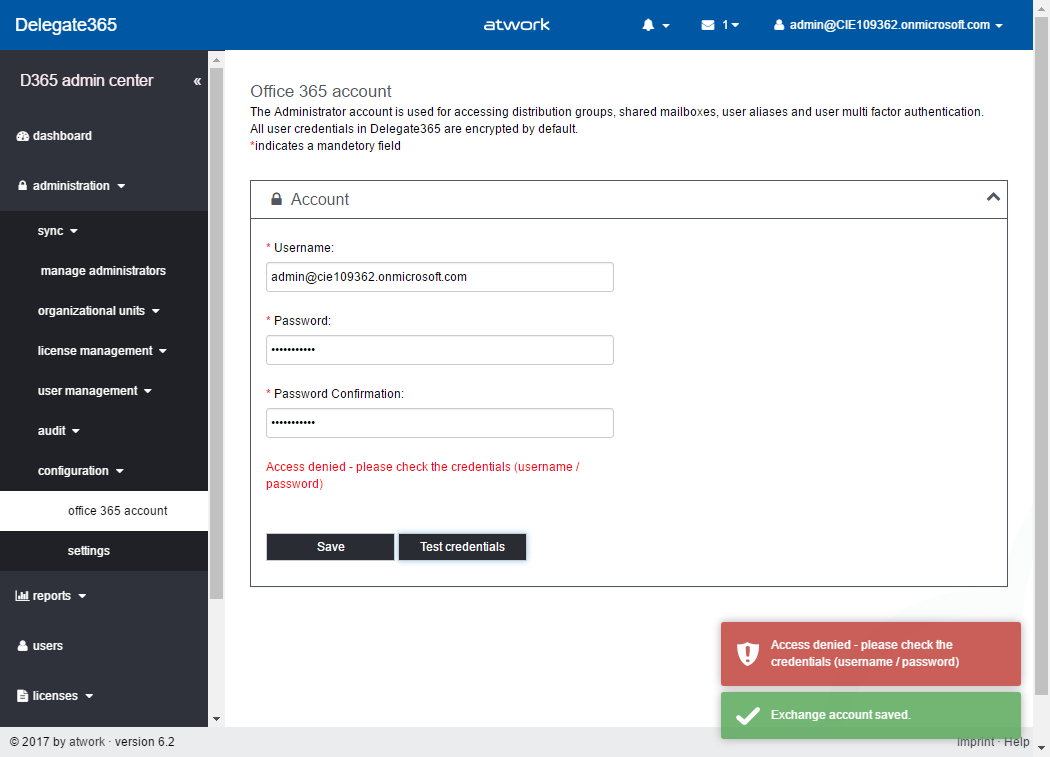Expand the reports menu
This screenshot has width=1050, height=757.
[x=51, y=596]
